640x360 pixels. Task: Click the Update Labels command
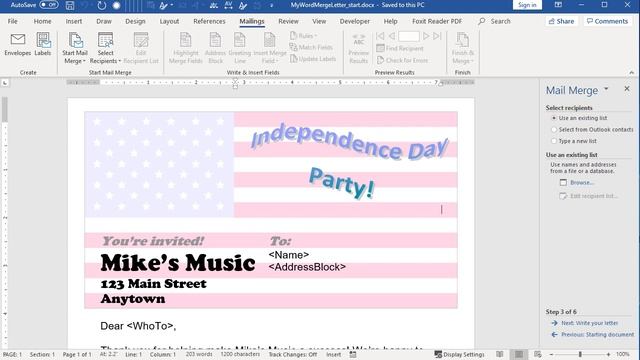click(x=313, y=59)
